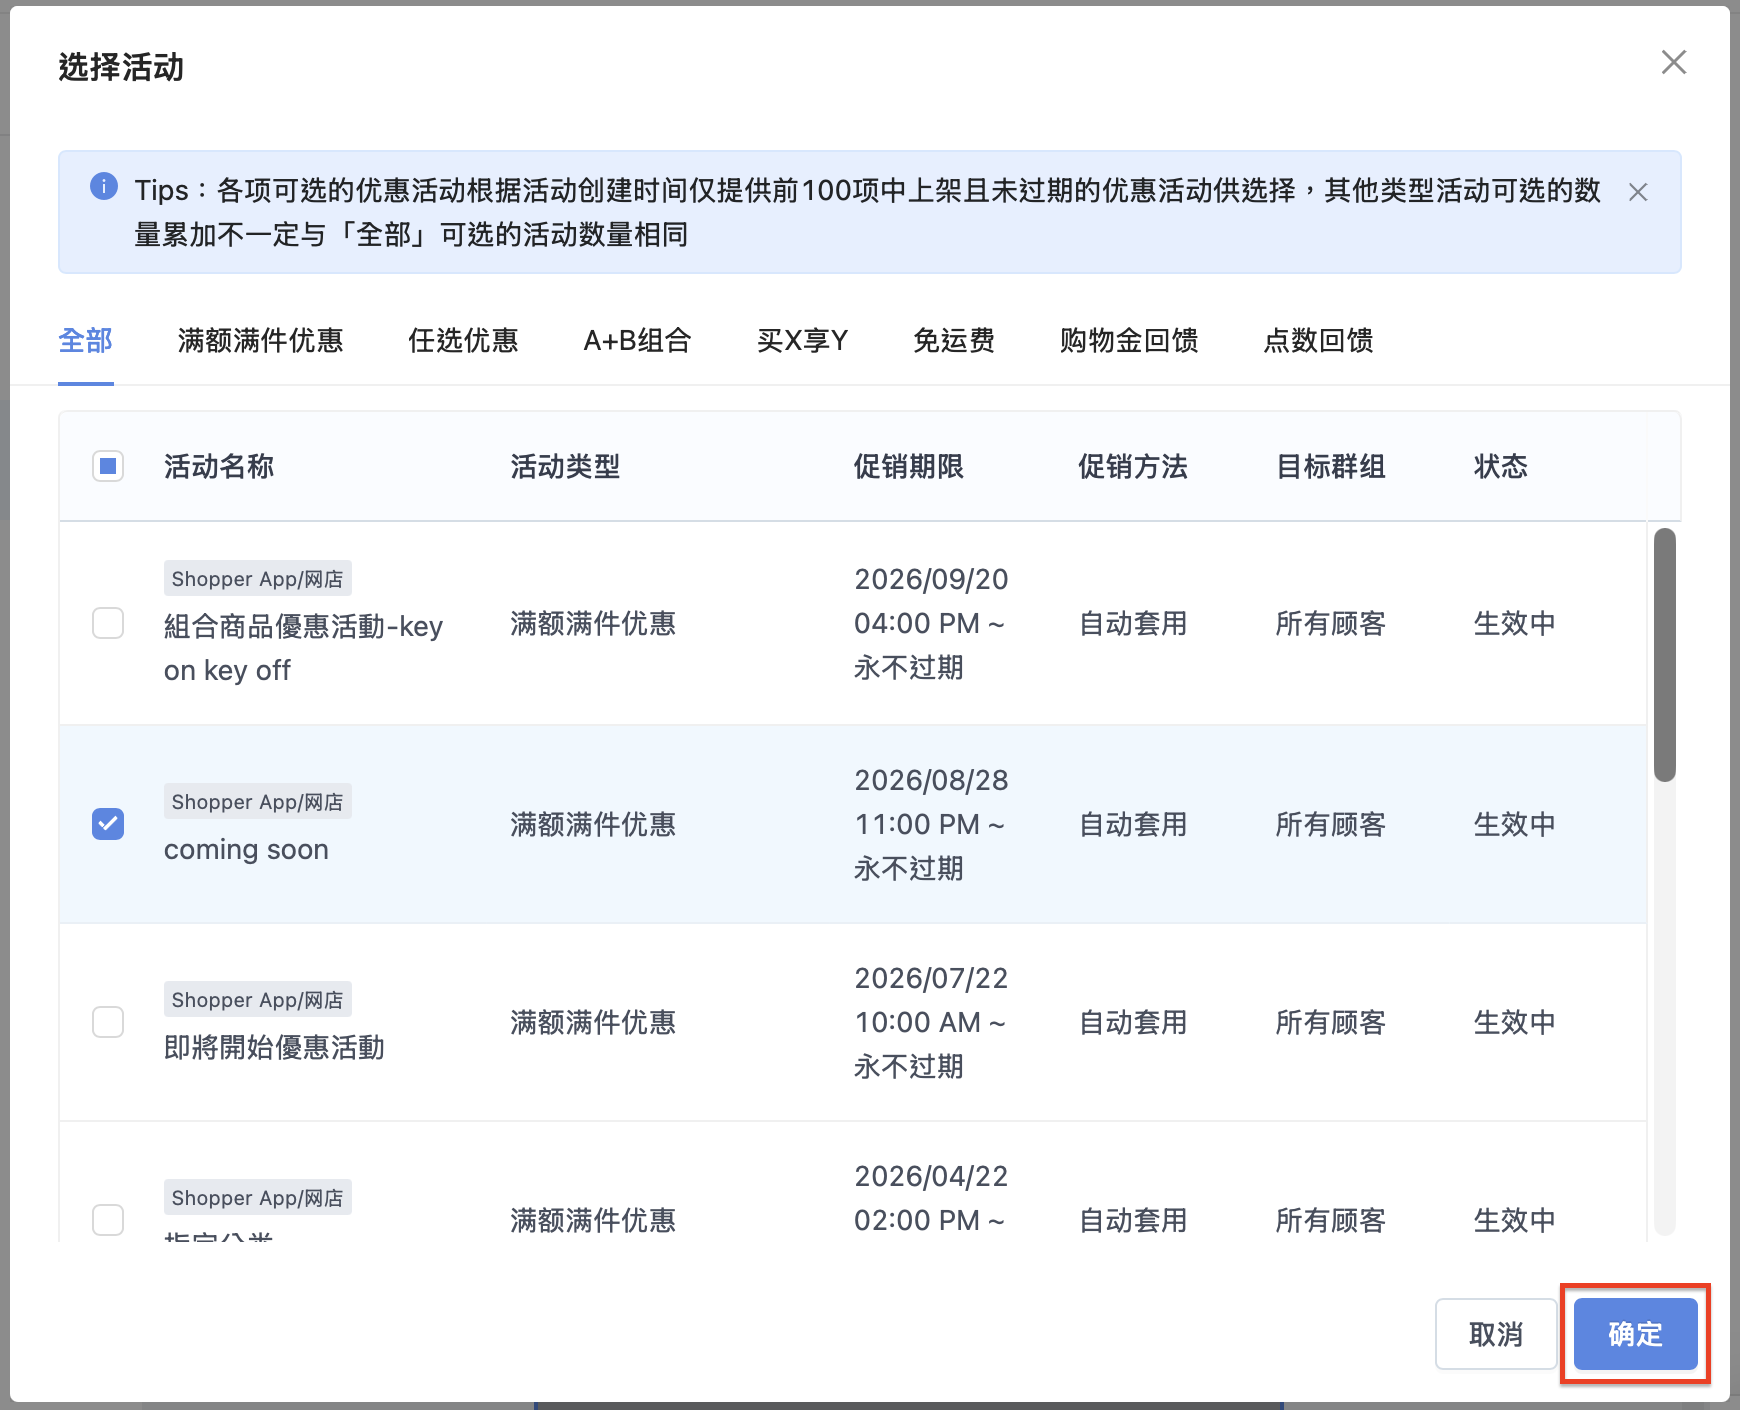Click the 2026/08/28 11:00 PM date cell

pos(931,824)
